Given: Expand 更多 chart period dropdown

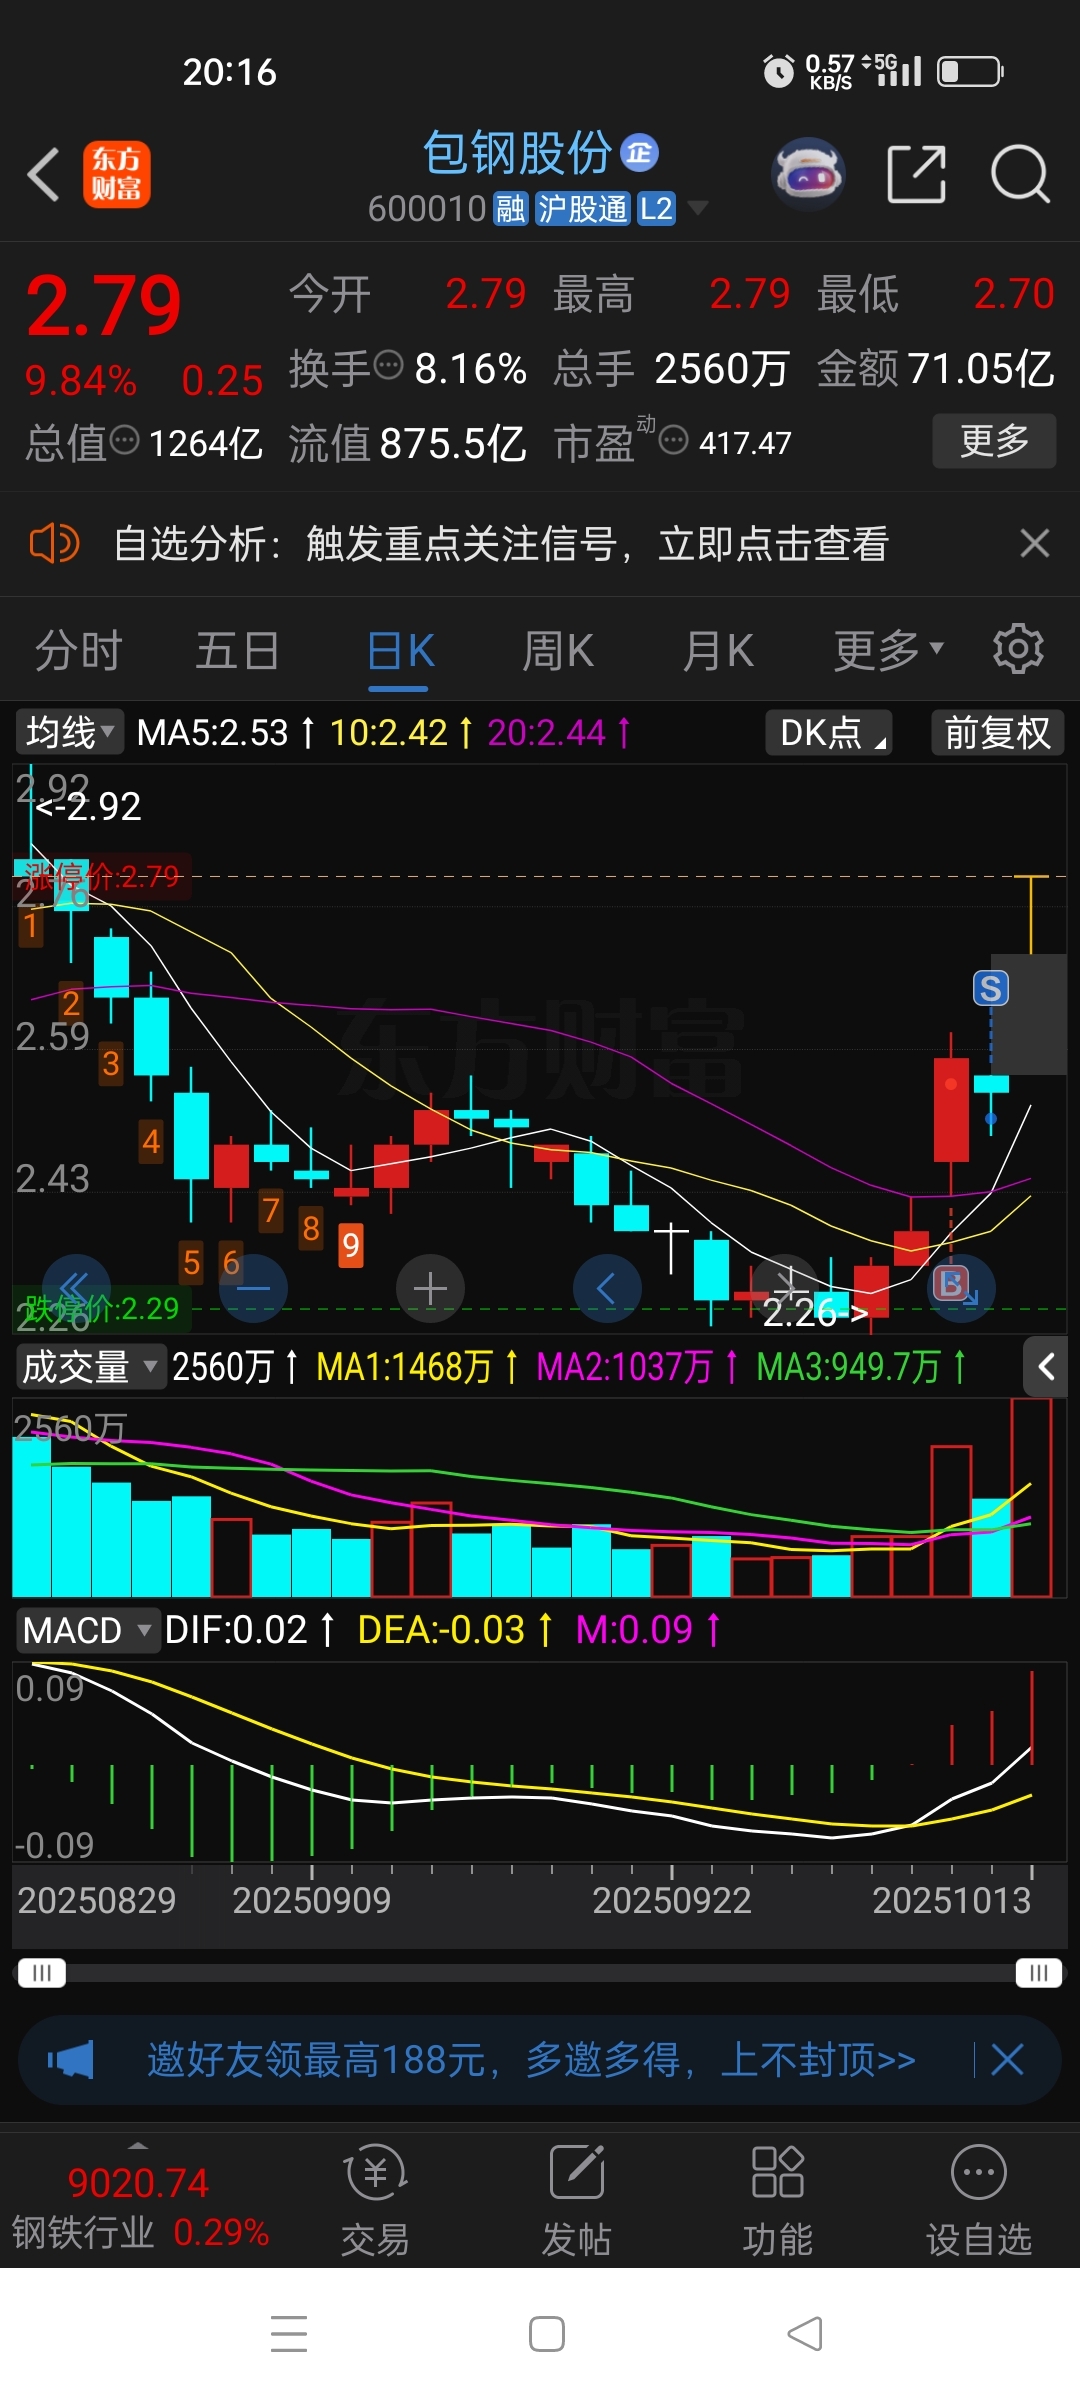Looking at the screenshot, I should (888, 651).
